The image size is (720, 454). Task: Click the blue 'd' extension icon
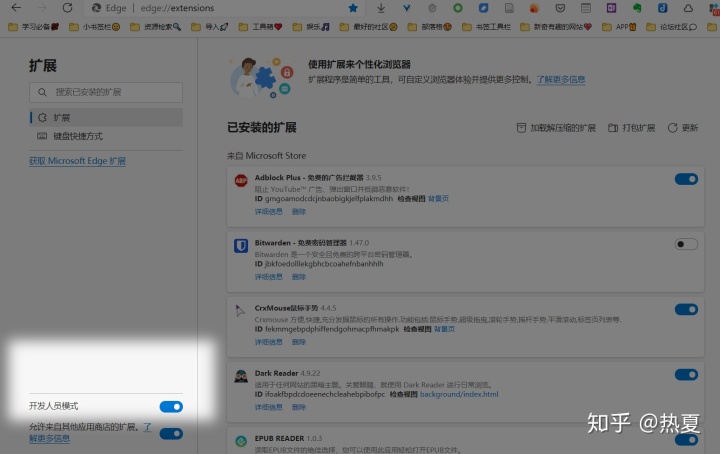(662, 8)
